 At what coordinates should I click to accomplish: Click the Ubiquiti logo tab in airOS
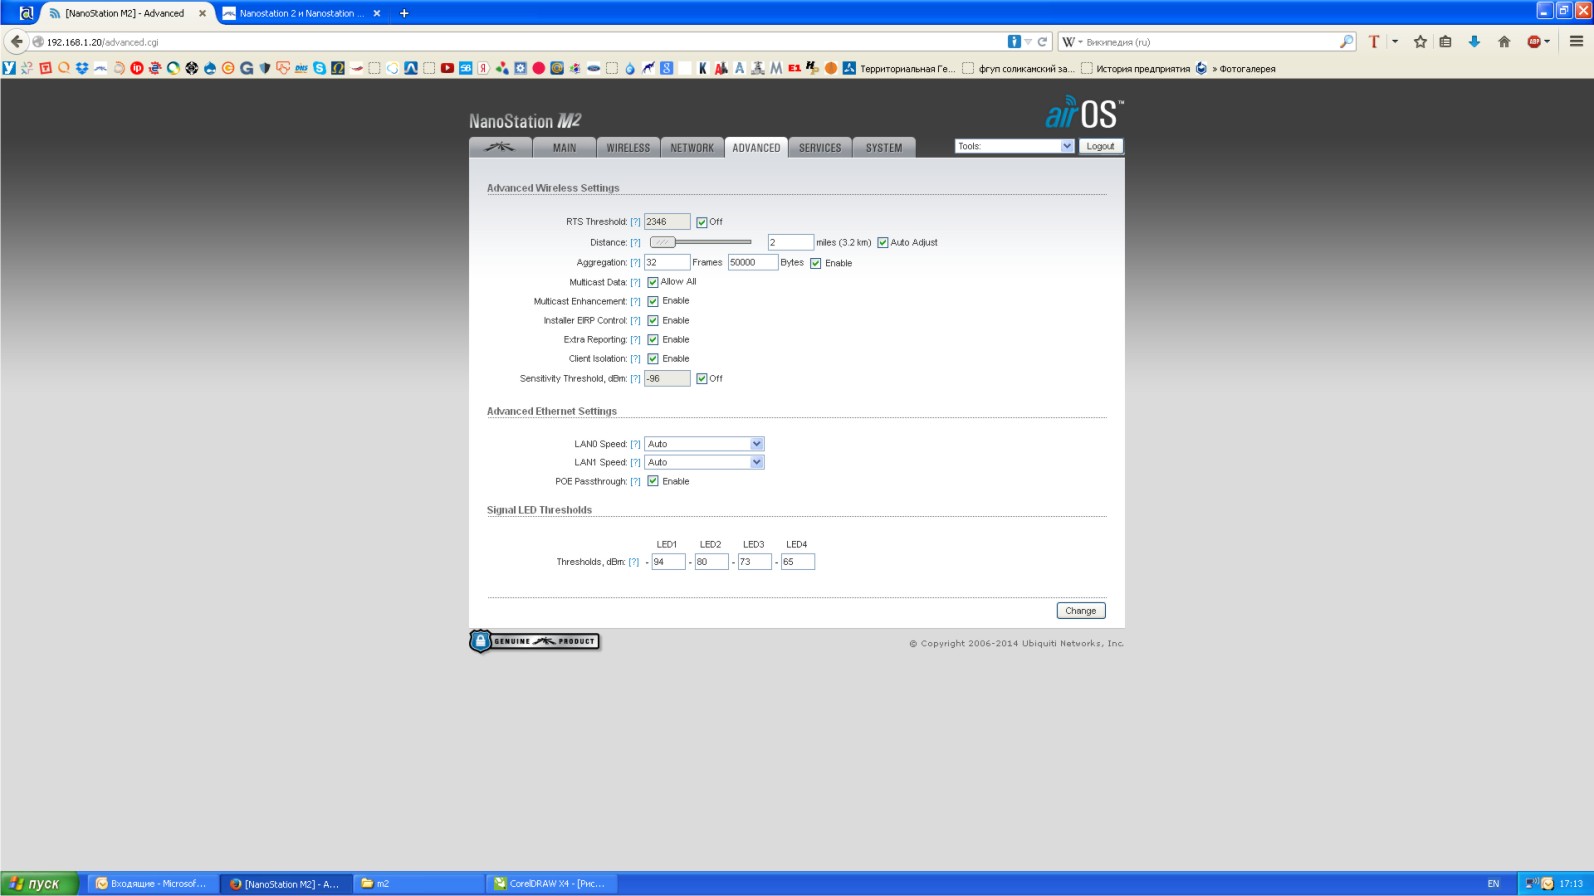pos(500,147)
